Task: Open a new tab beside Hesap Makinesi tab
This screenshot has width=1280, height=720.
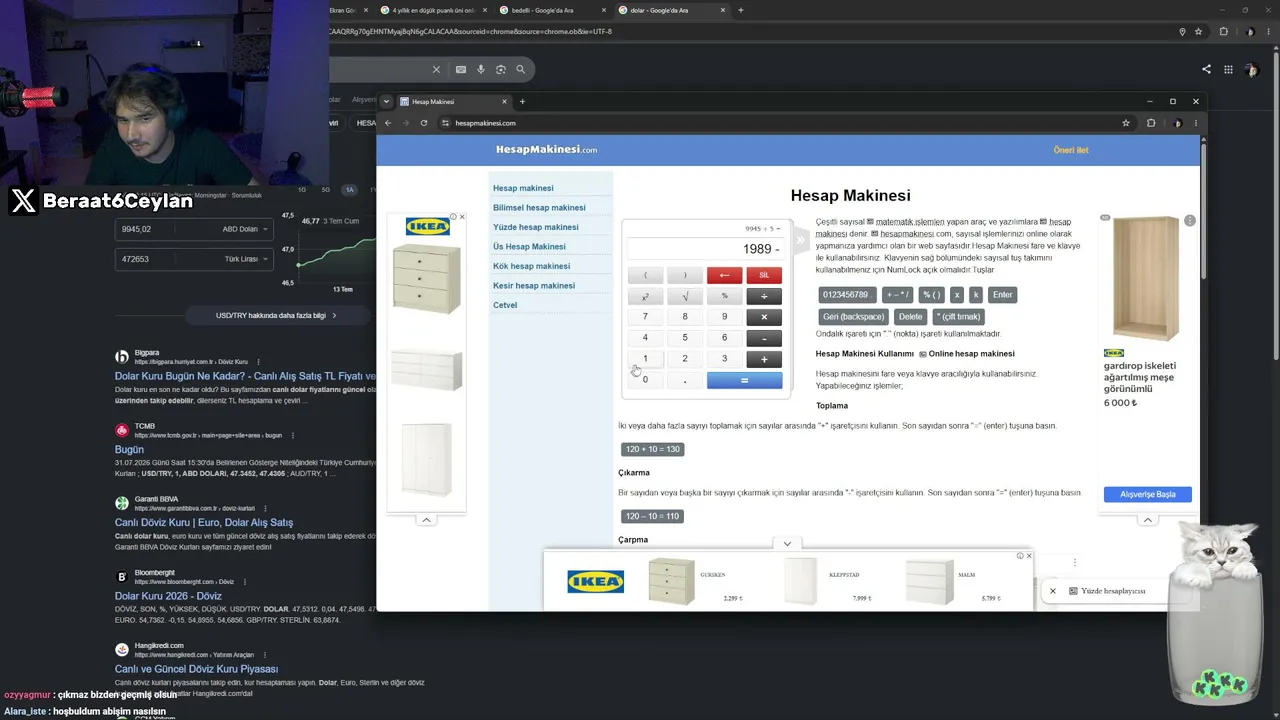Action: (x=522, y=101)
